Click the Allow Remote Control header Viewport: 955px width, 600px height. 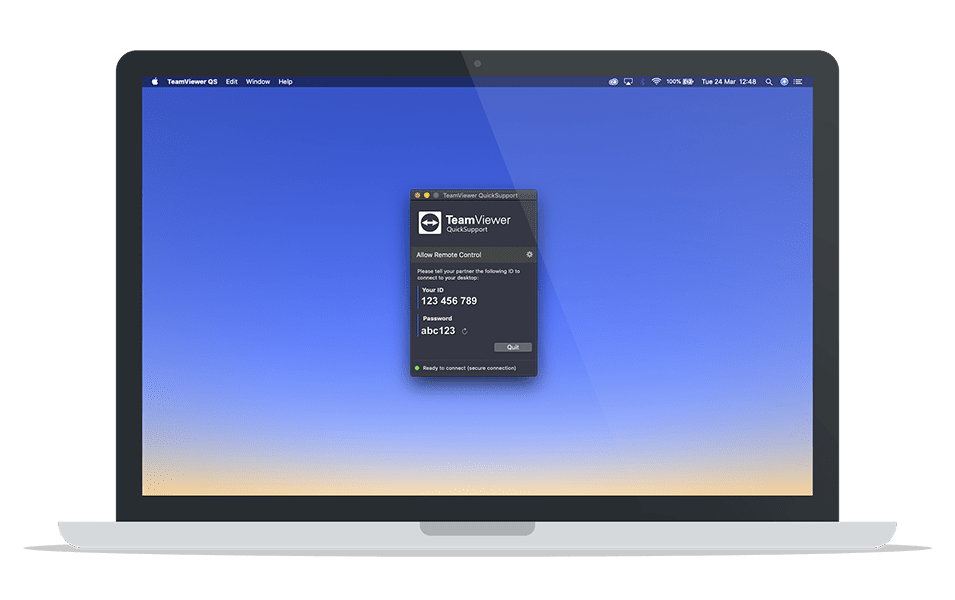[449, 255]
